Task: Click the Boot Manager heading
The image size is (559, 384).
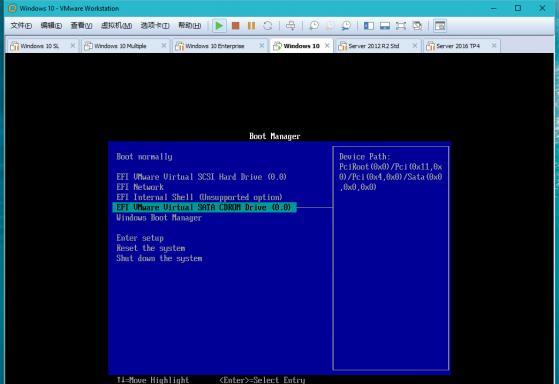Action: coord(275,136)
